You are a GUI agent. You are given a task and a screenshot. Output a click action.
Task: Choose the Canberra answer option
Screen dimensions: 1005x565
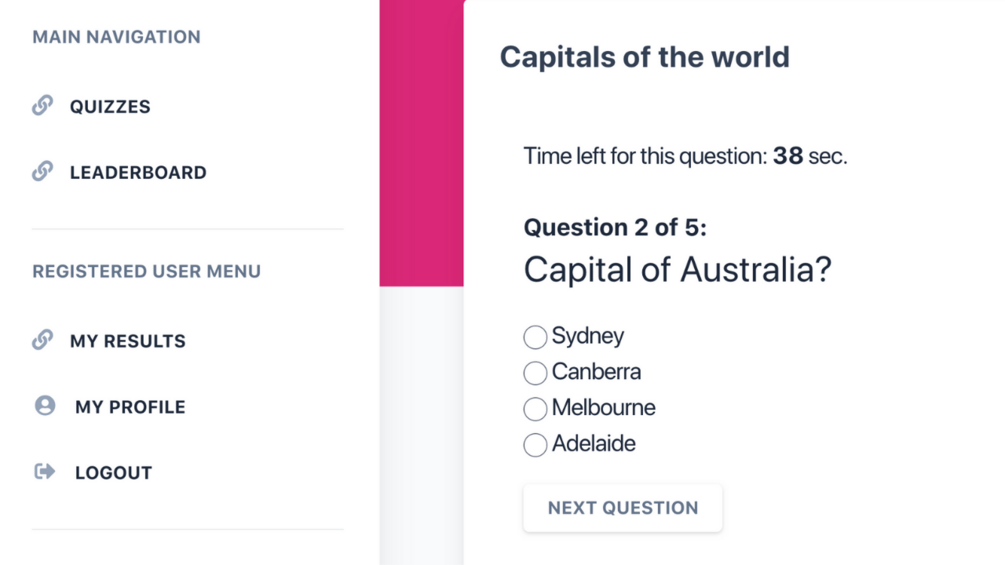pyautogui.click(x=535, y=373)
